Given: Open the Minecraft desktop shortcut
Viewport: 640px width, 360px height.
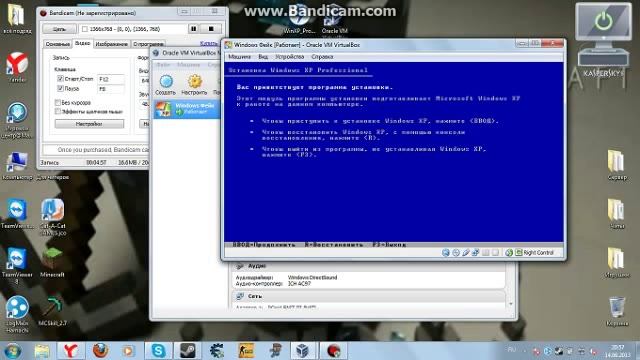Looking at the screenshot, I should point(52,262).
